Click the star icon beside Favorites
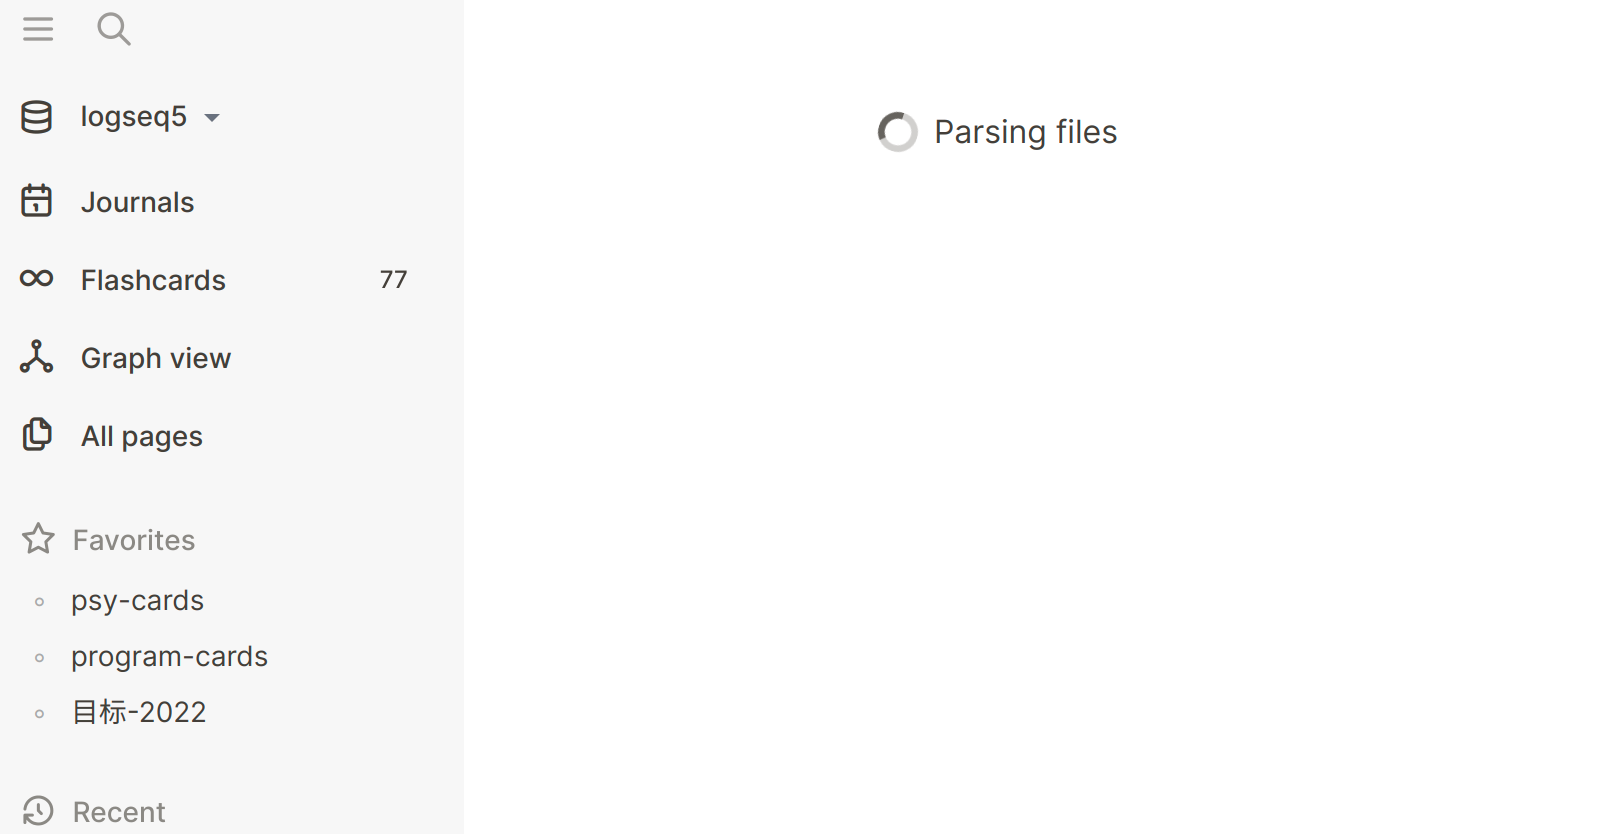 tap(38, 539)
